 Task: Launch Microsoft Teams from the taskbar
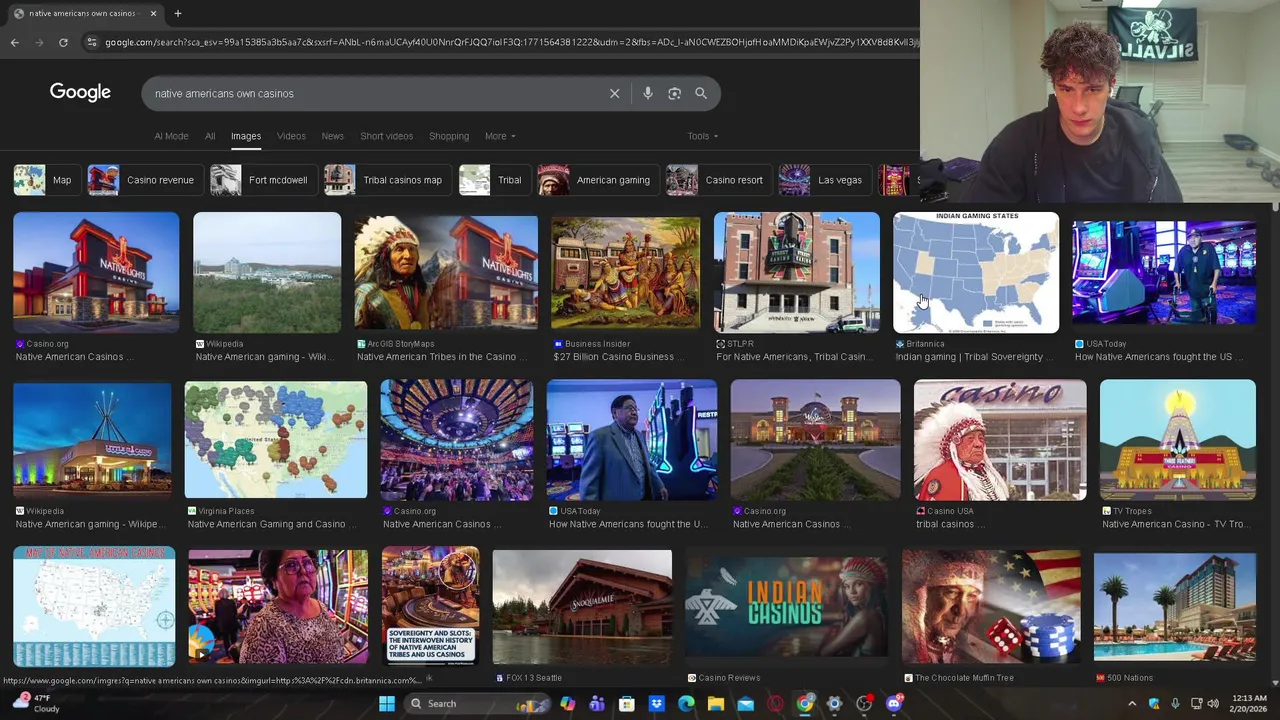click(597, 703)
